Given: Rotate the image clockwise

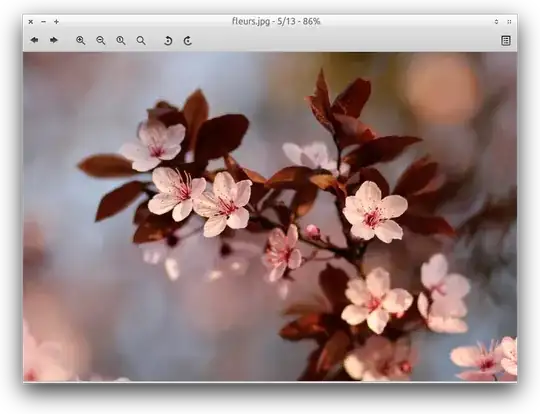Looking at the screenshot, I should tap(188, 41).
